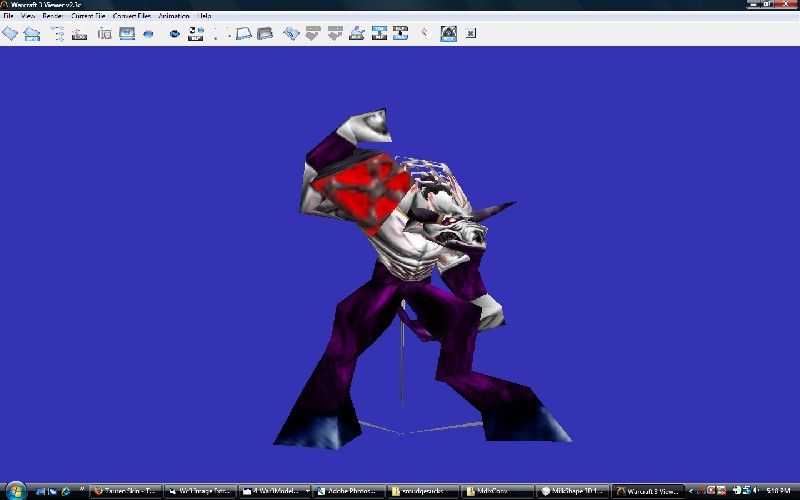
Task: Click the twin columns toolbar icon
Action: coord(105,34)
